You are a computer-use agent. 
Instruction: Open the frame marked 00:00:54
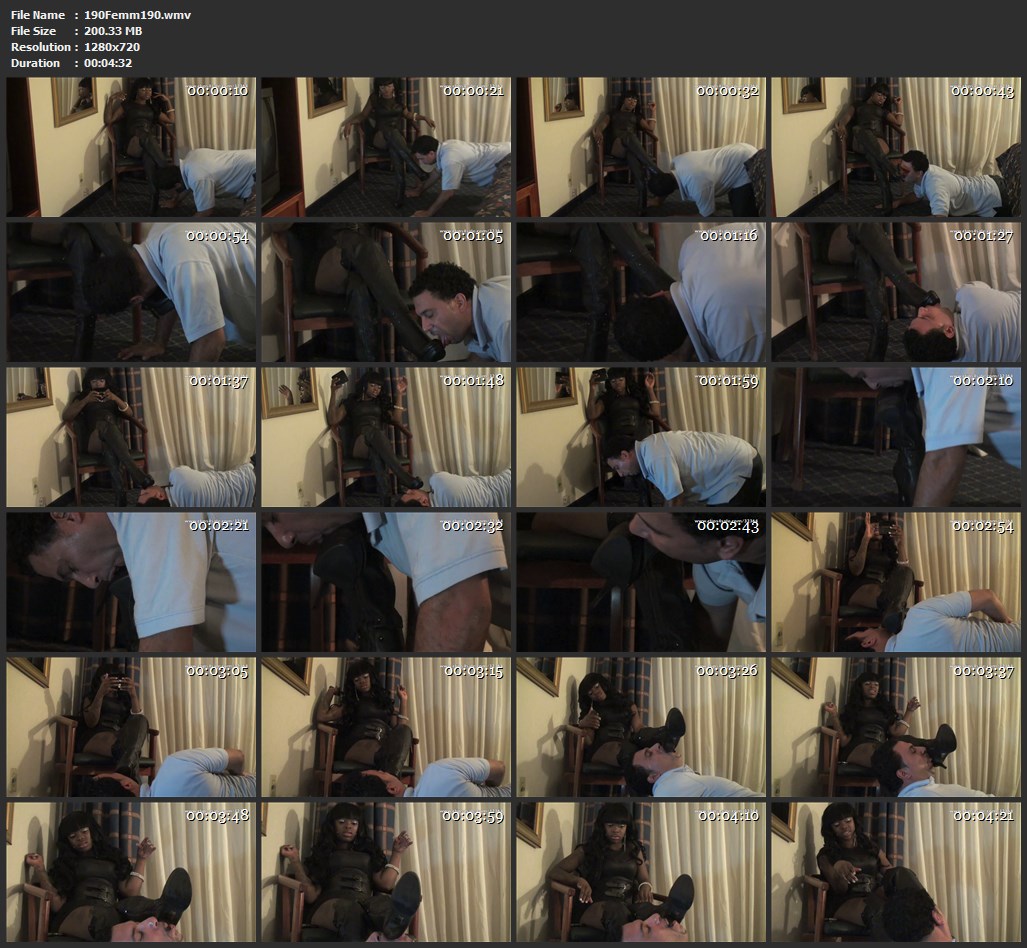pyautogui.click(x=131, y=292)
